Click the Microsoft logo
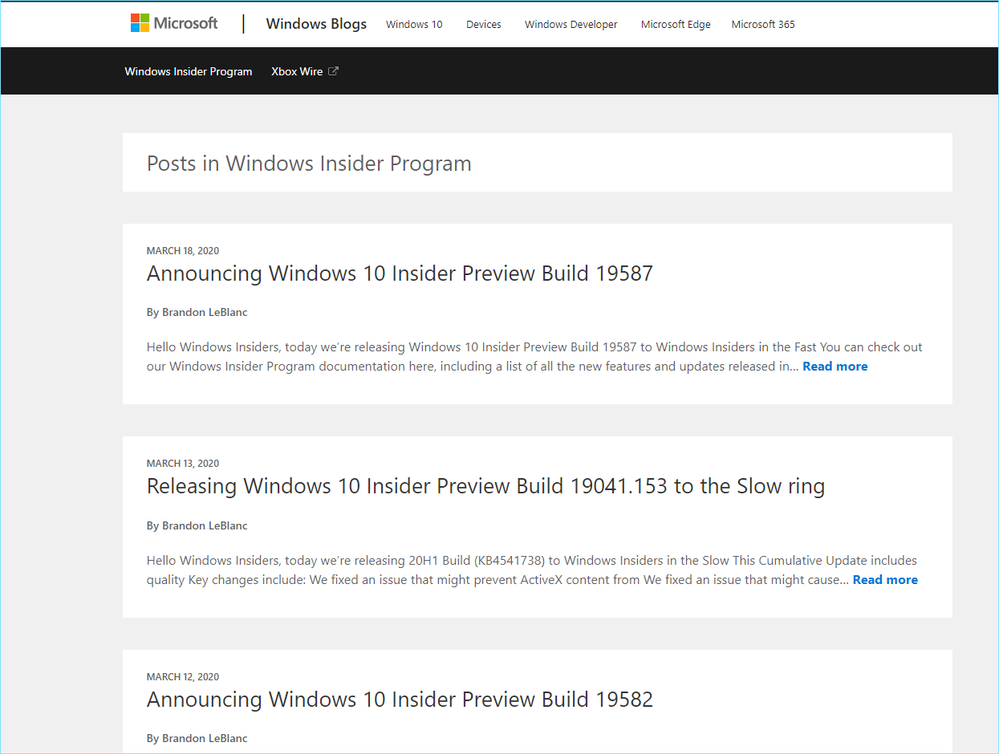Image resolution: width=999 pixels, height=754 pixels. [x=174, y=23]
